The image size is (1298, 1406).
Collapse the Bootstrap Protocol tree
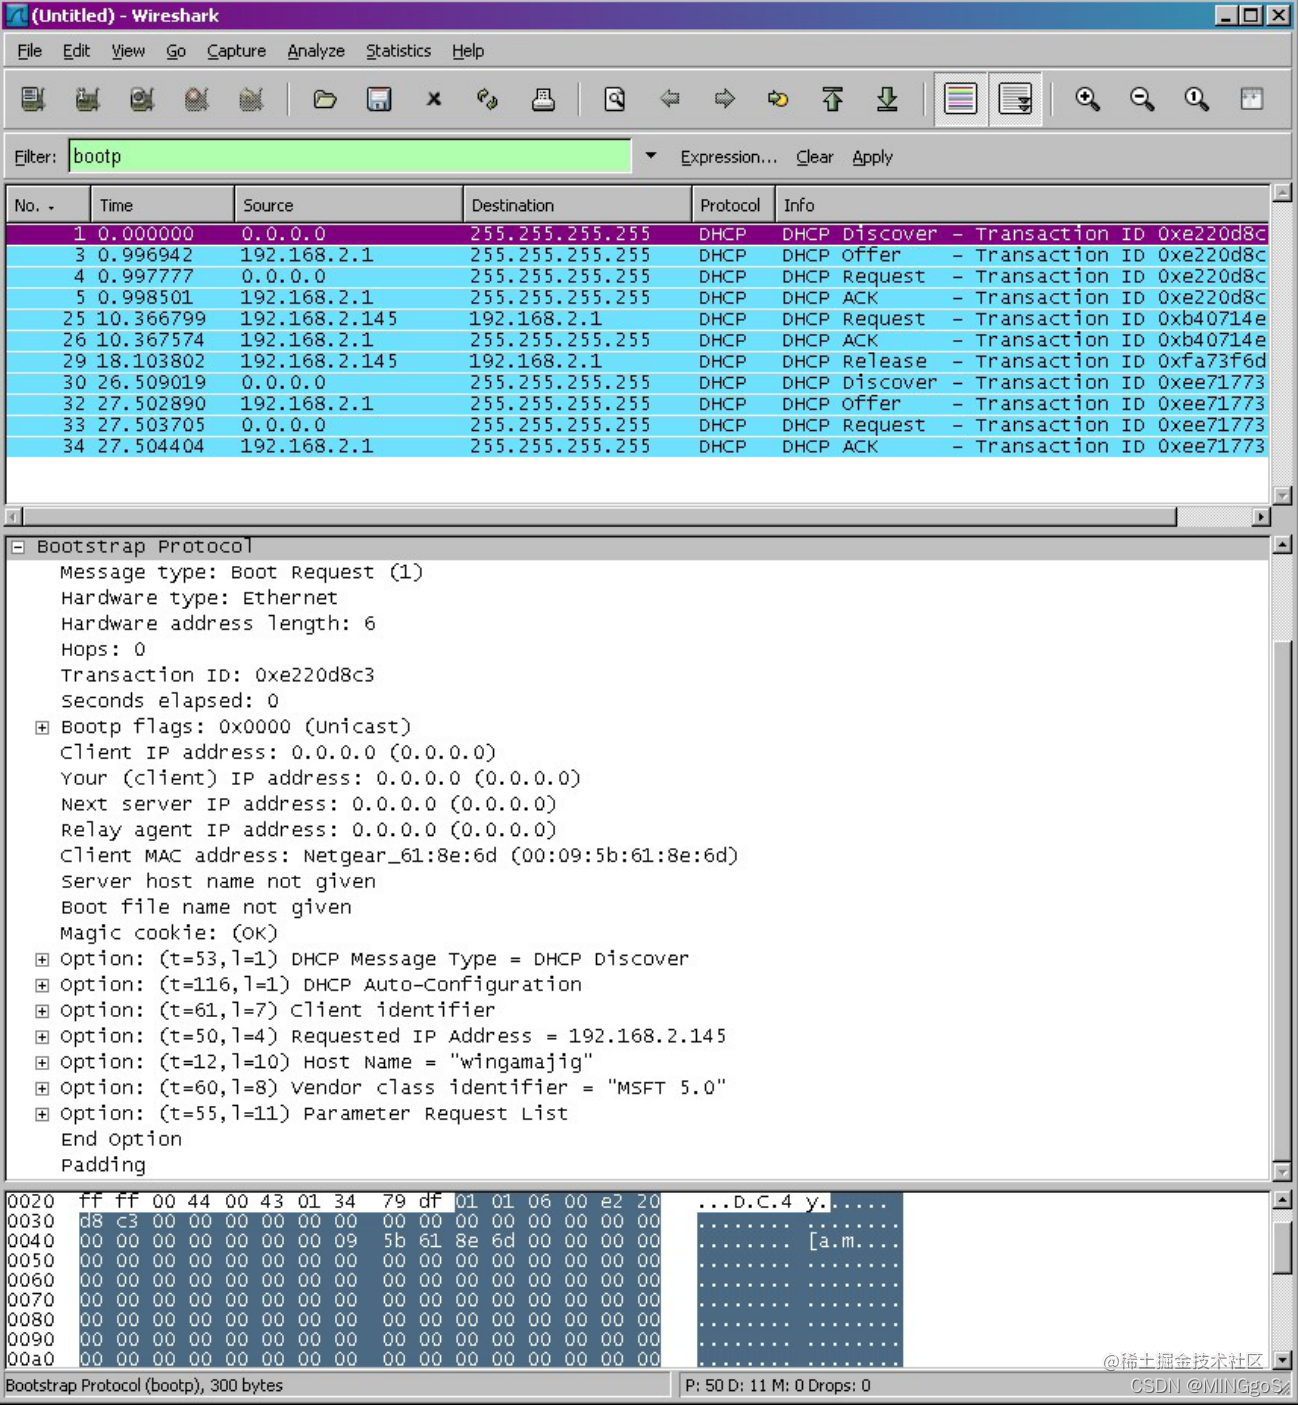17,546
